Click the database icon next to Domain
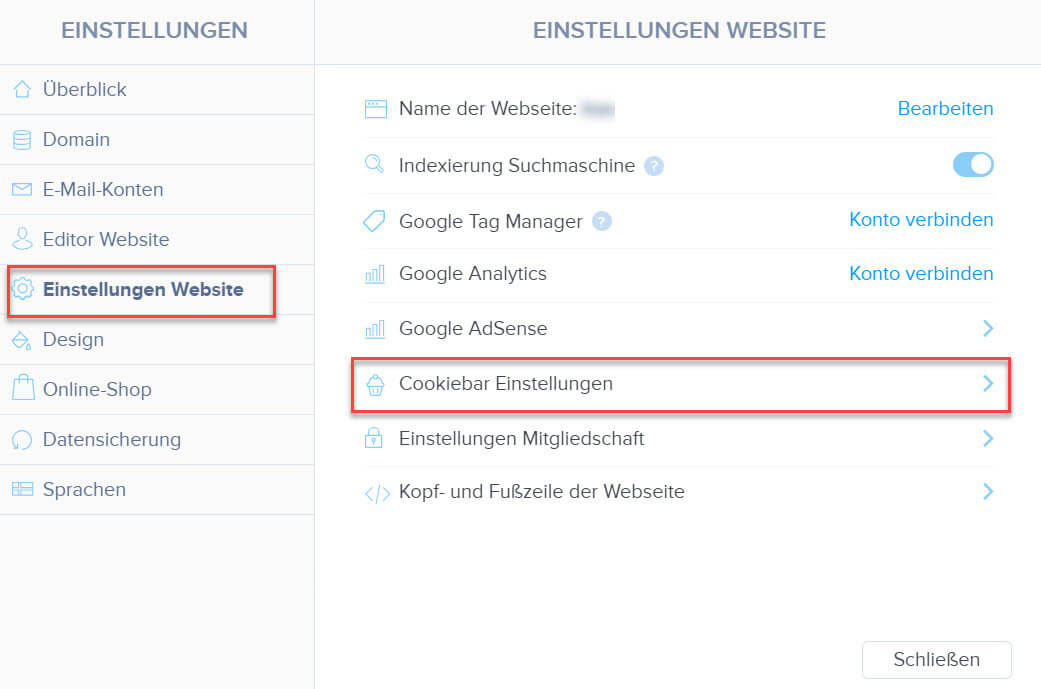The height and width of the screenshot is (689, 1041). [22, 139]
